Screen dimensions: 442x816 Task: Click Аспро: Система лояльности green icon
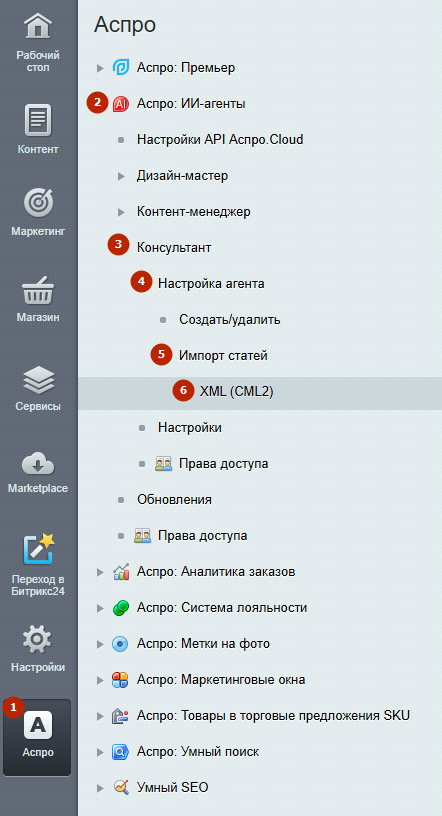tap(120, 608)
